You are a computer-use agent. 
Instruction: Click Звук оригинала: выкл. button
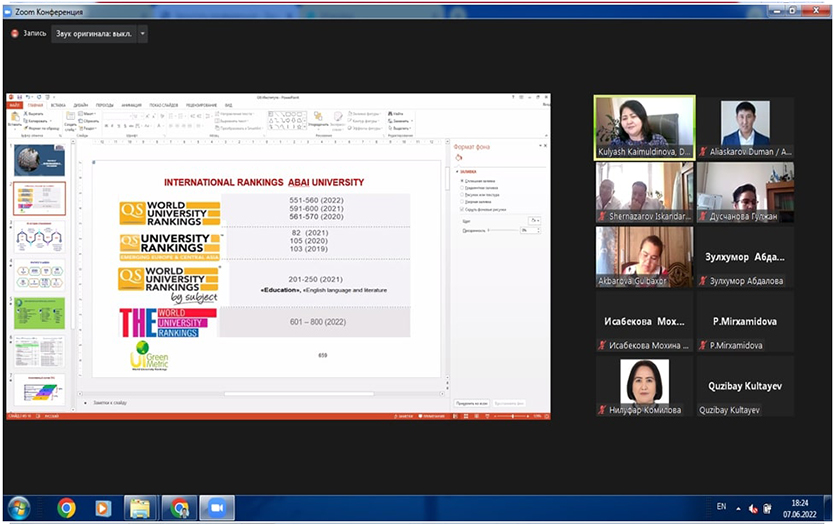point(92,33)
